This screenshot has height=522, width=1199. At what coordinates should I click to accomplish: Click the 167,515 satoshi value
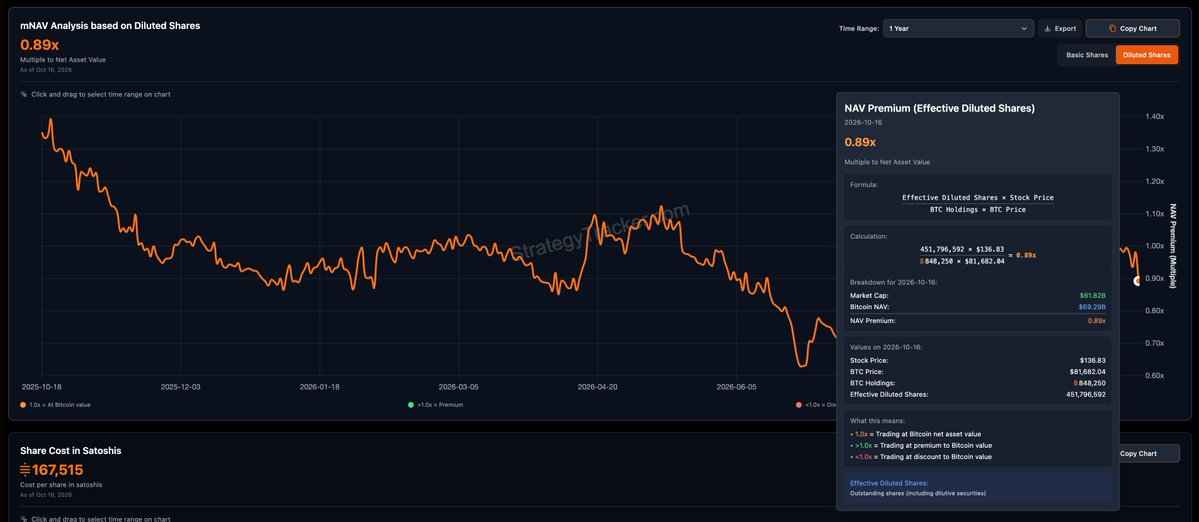click(x=57, y=470)
